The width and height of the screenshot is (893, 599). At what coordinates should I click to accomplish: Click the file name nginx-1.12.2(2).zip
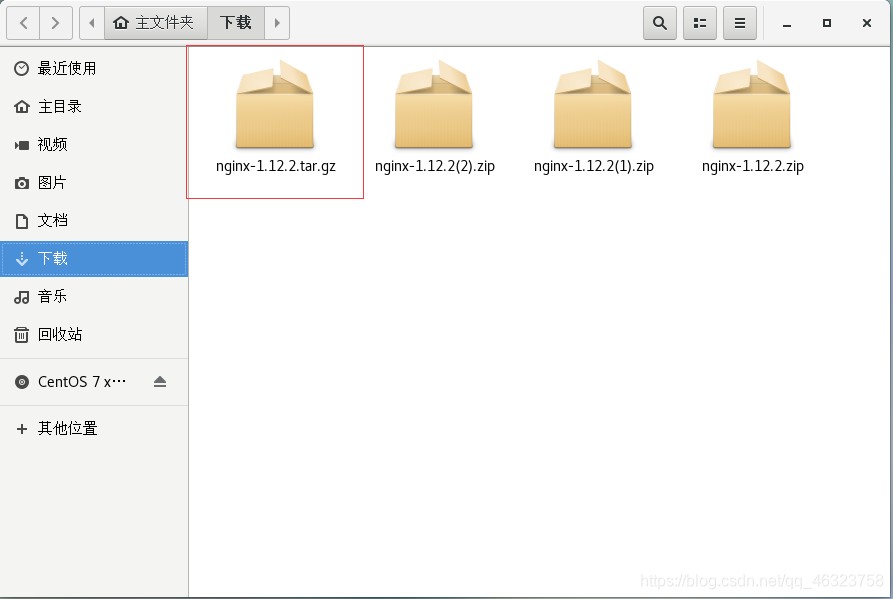point(435,166)
